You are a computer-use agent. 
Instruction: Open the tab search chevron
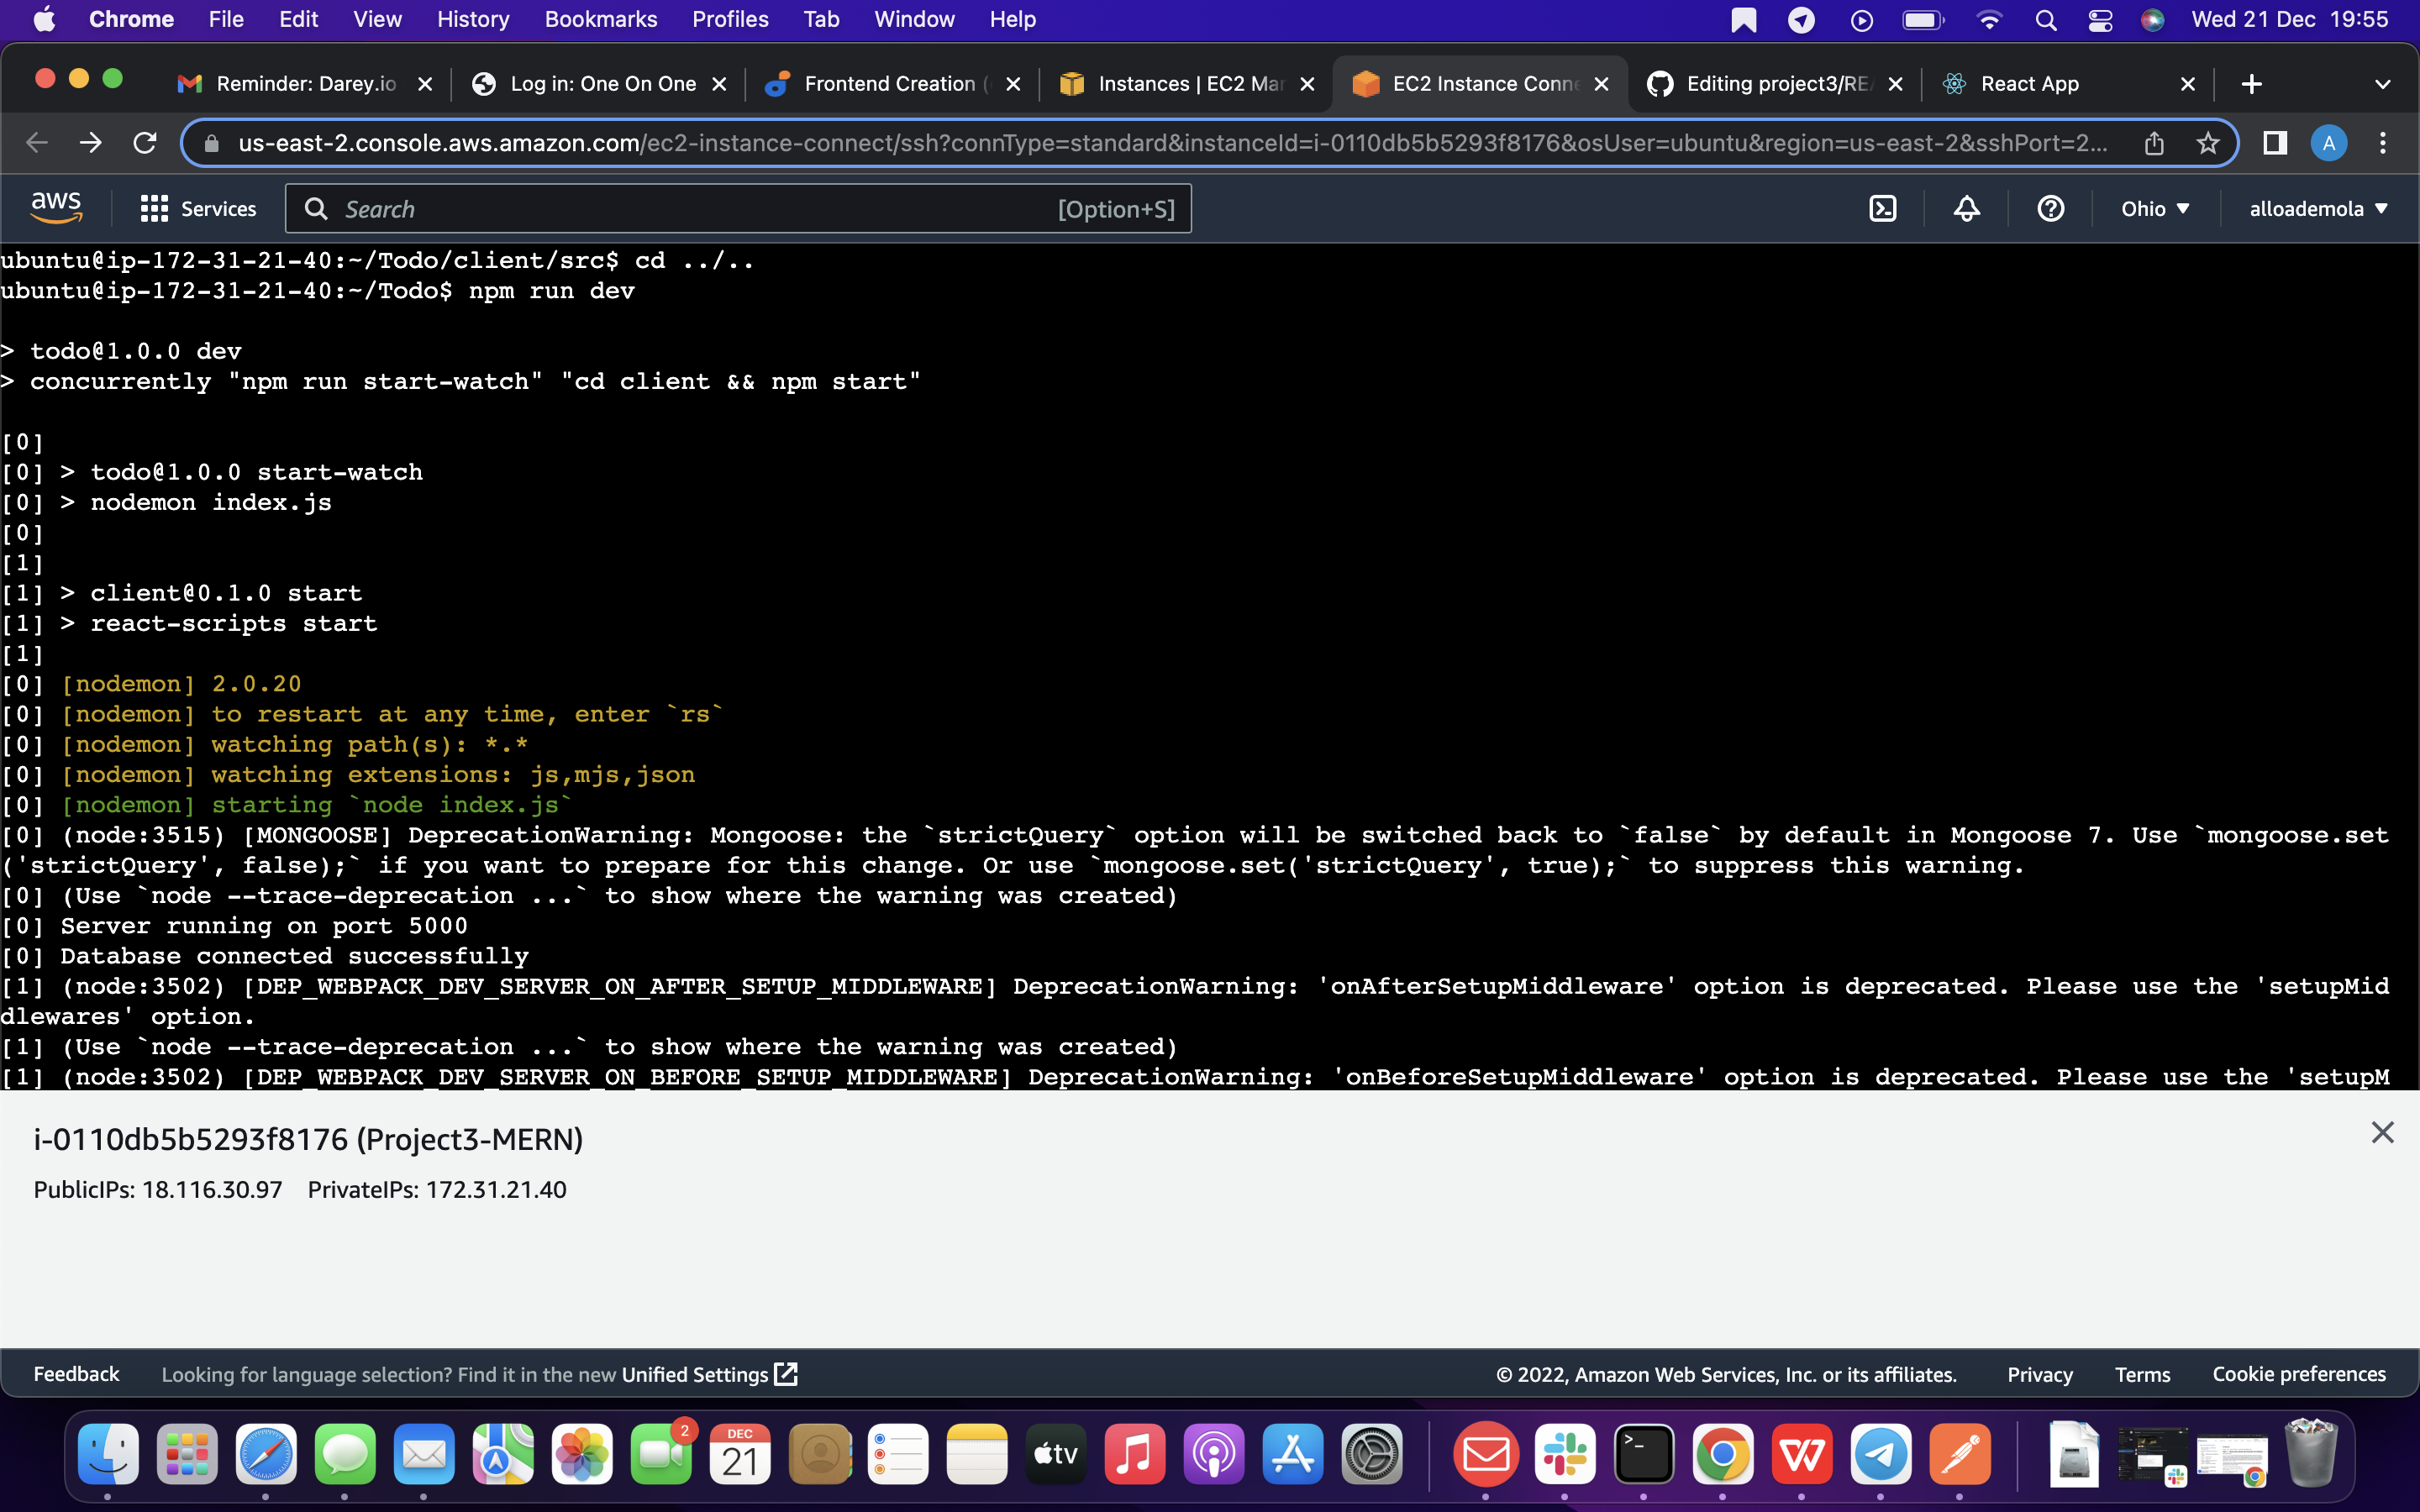tap(2383, 84)
